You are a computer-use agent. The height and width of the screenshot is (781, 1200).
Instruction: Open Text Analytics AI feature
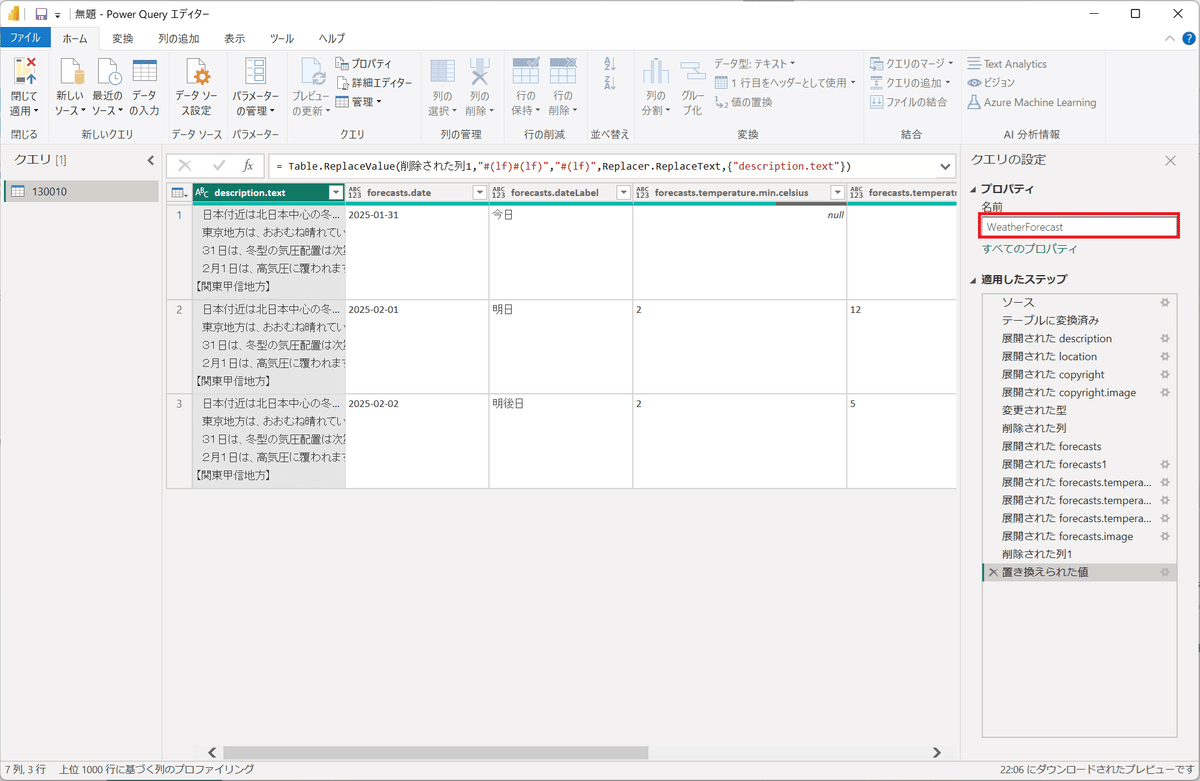(1007, 64)
